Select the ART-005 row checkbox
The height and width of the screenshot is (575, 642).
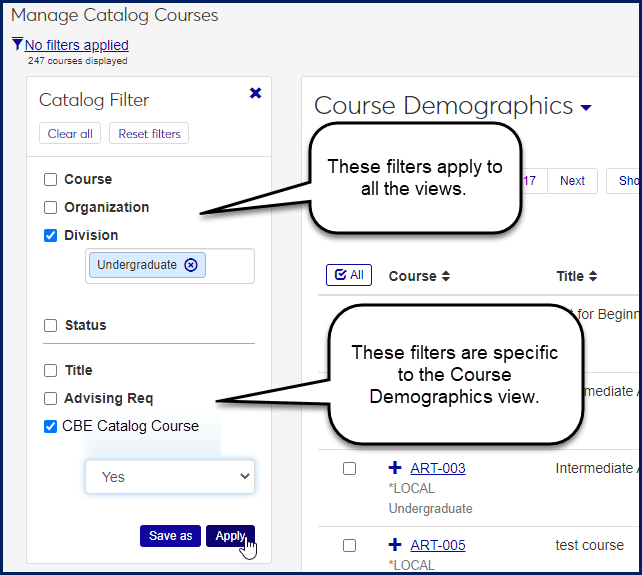(x=349, y=546)
